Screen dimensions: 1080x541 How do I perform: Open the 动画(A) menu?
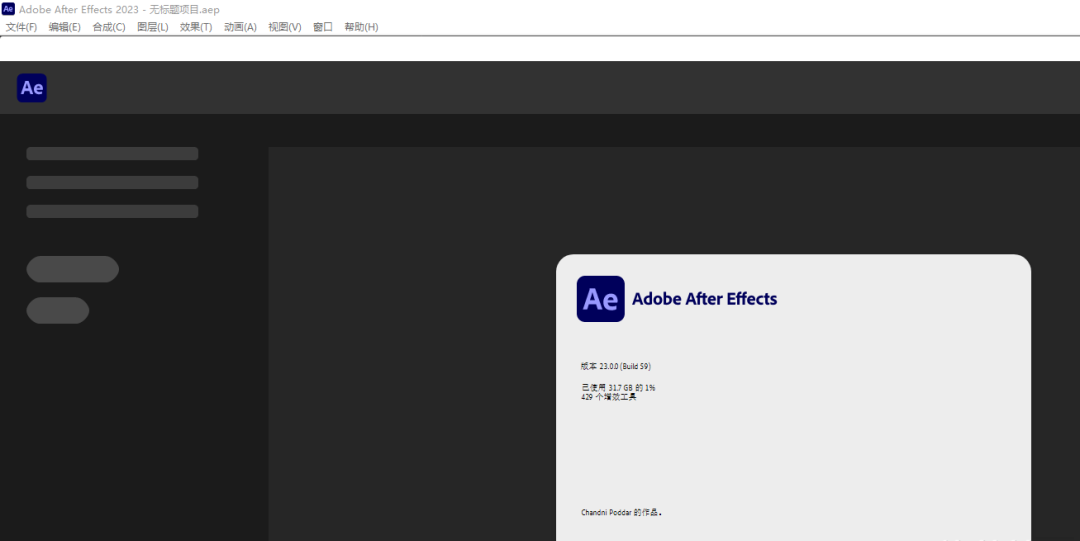pos(240,27)
